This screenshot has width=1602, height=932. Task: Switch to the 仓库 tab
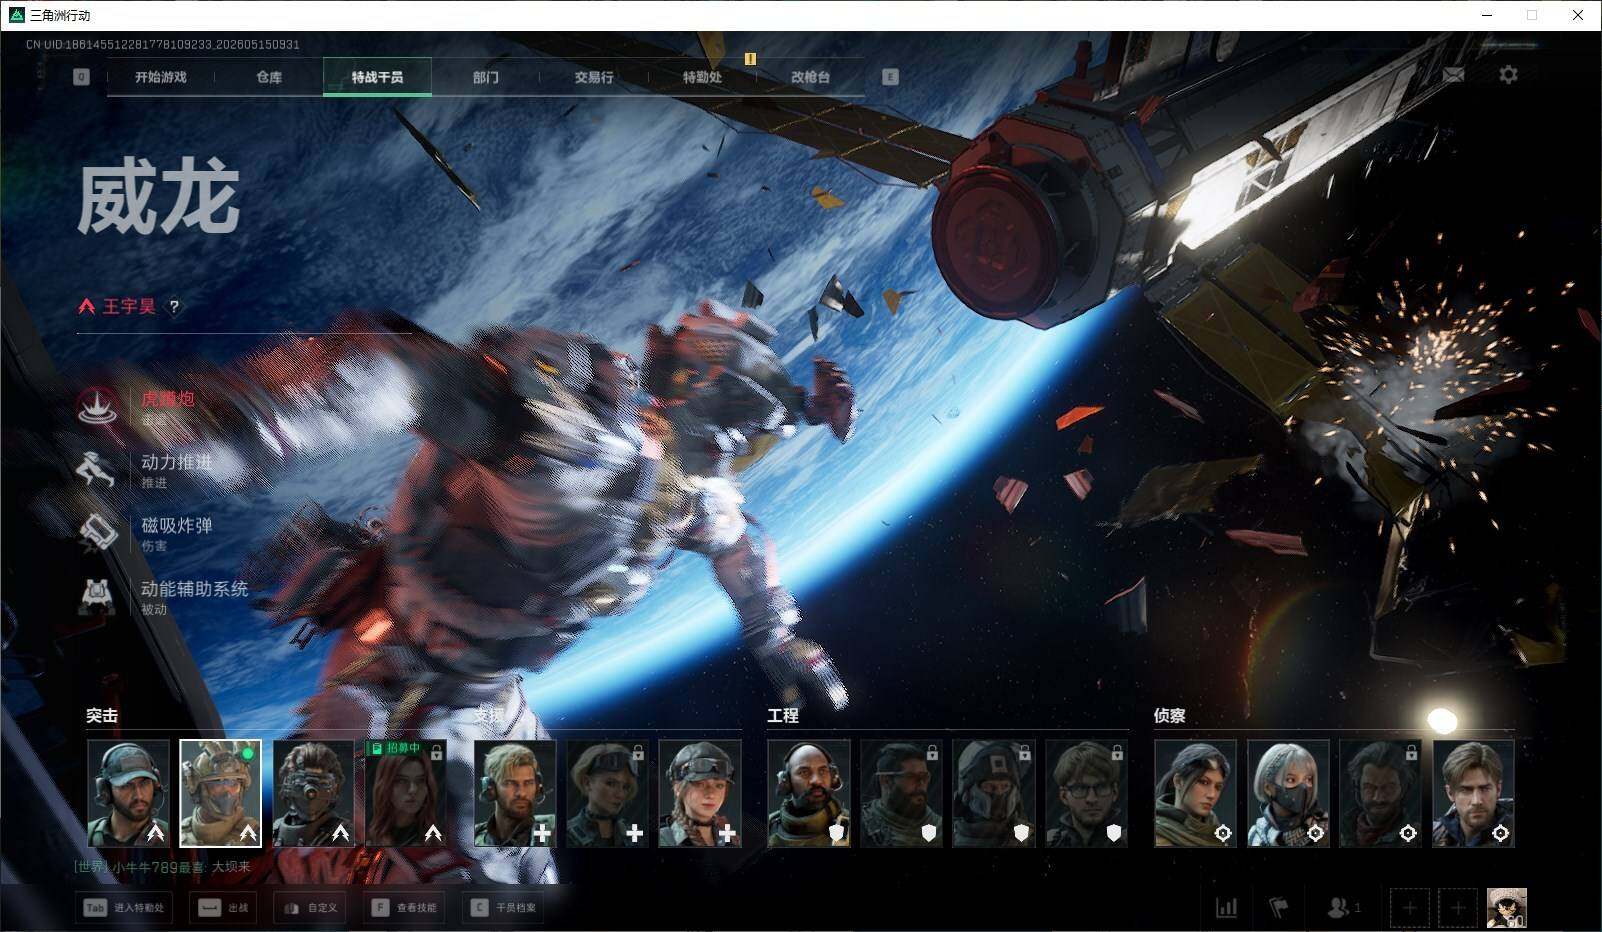(269, 77)
